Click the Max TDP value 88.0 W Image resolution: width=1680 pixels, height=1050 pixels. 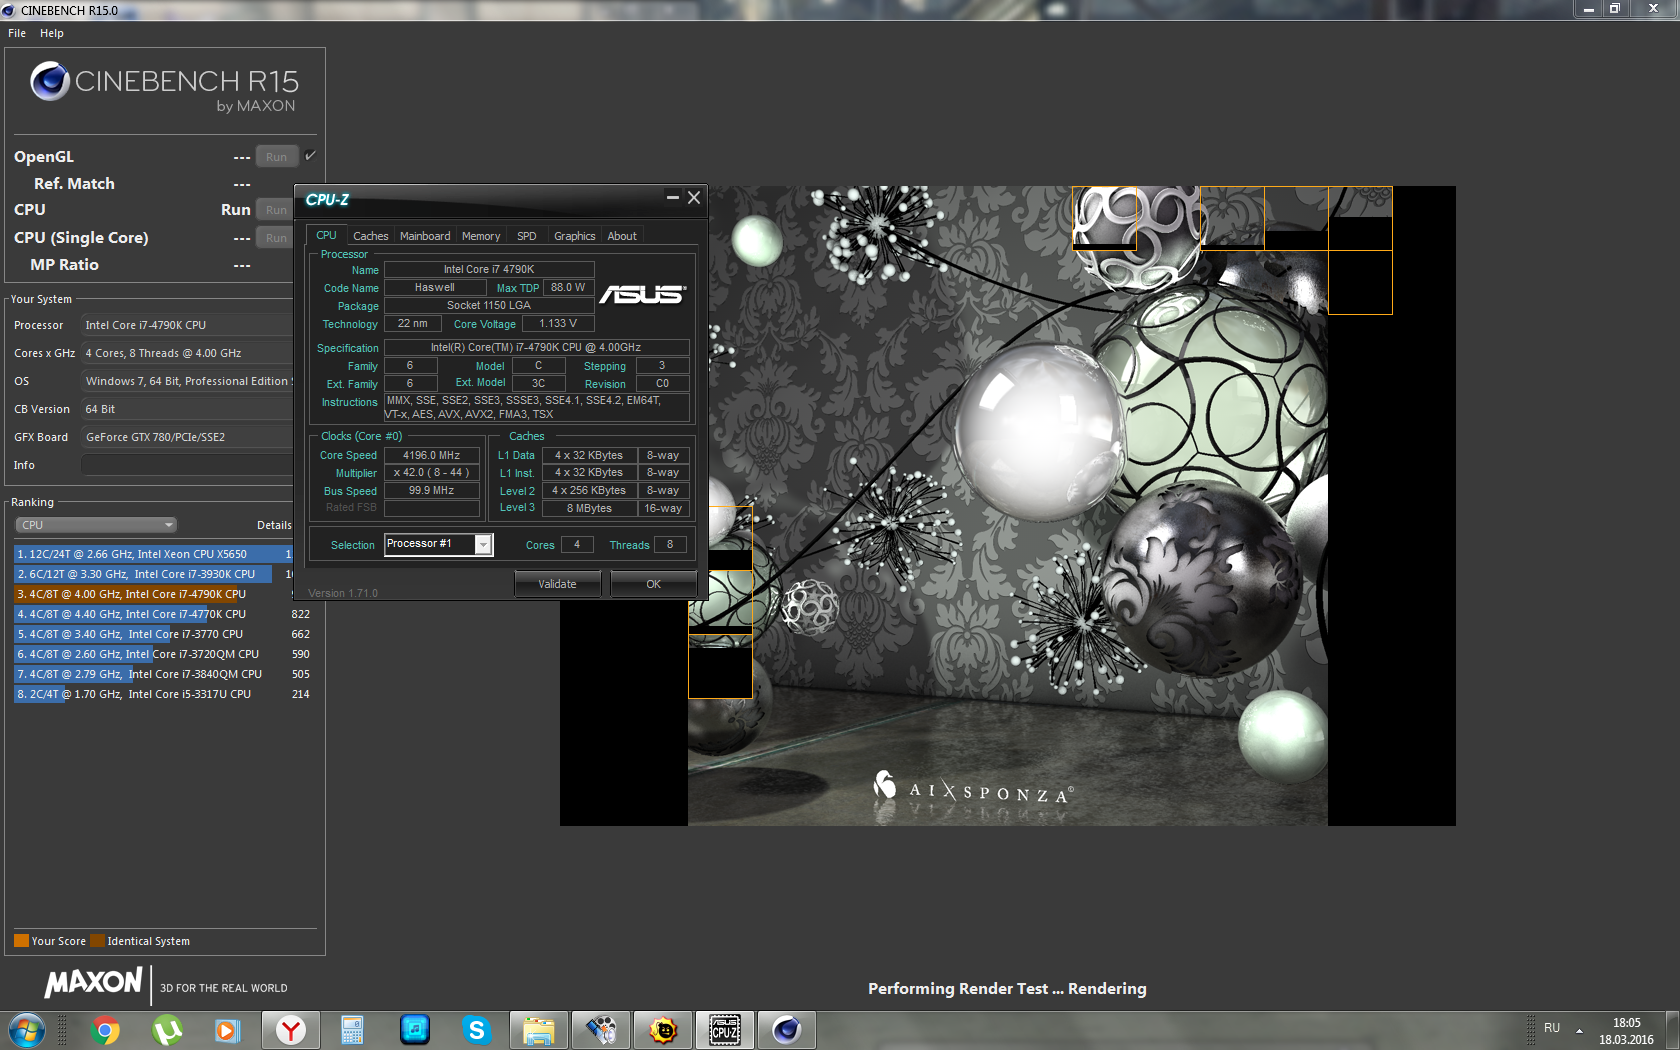click(x=568, y=288)
